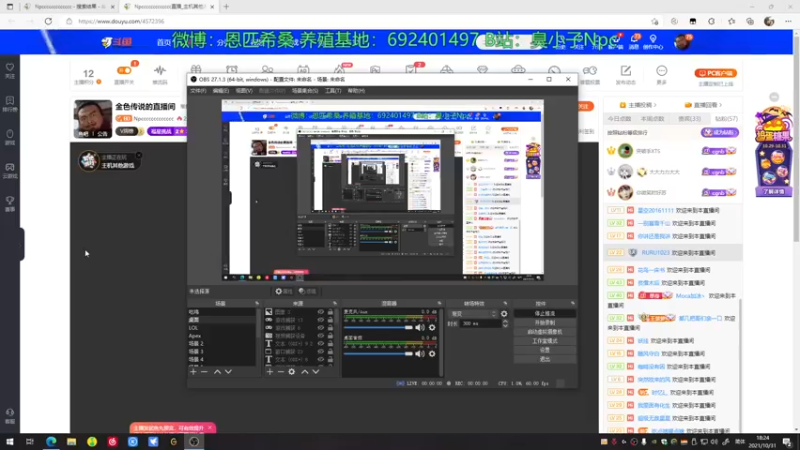Pop out the 来源 panel header icon
The width and height of the screenshot is (800, 450).
pos(335,304)
